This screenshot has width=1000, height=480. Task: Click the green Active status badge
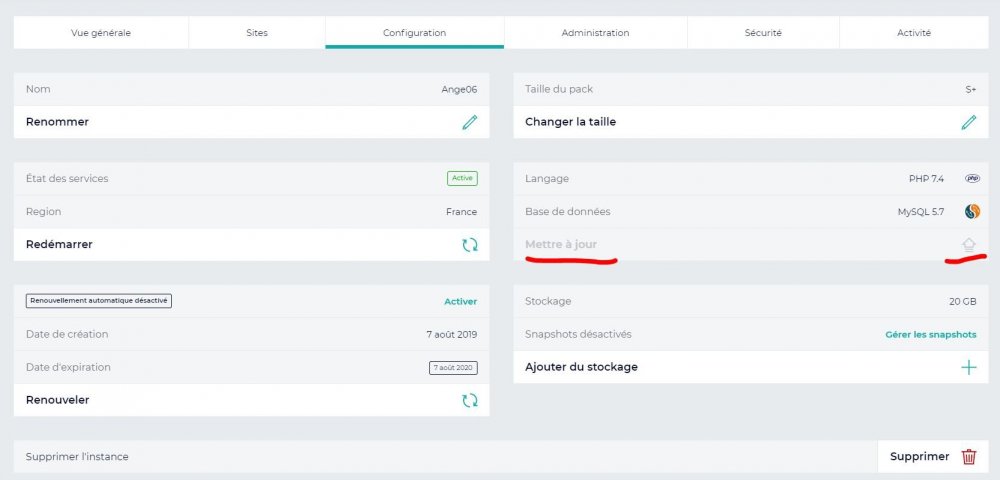(462, 178)
